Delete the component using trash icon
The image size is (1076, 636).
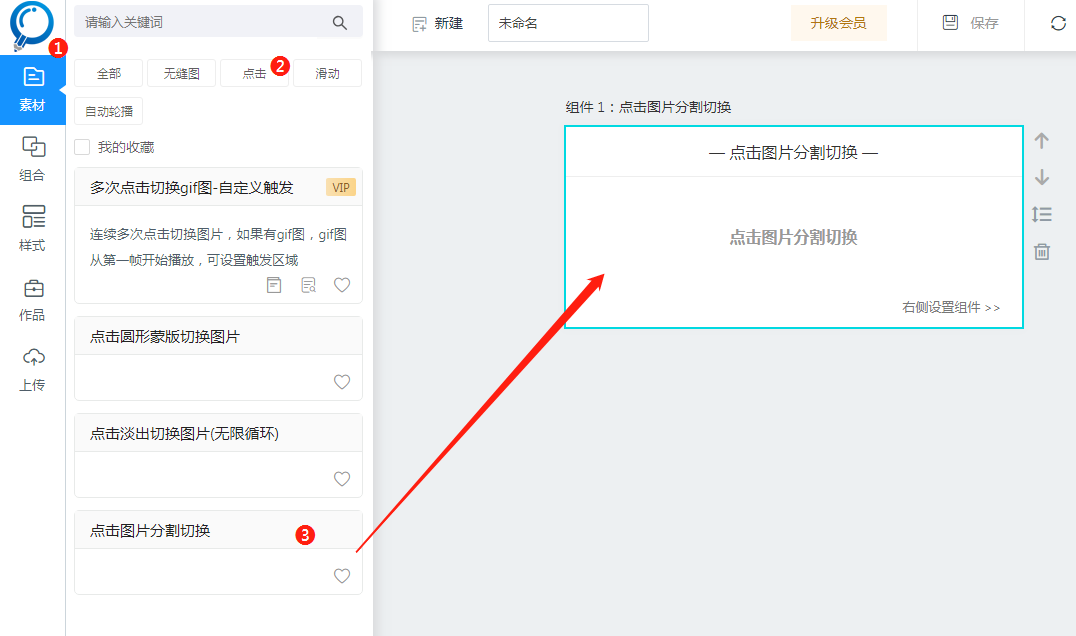point(1042,251)
